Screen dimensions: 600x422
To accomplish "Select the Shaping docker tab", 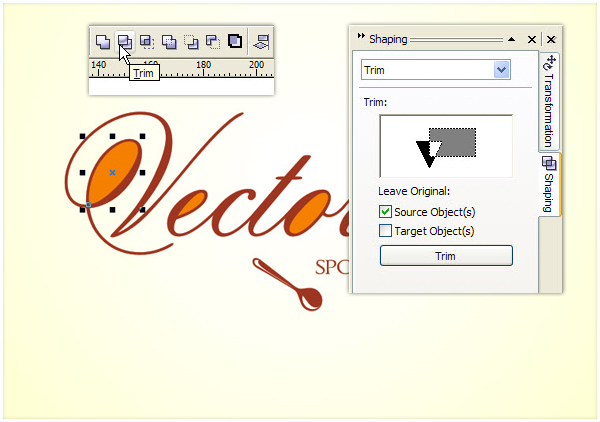I will click(549, 184).
